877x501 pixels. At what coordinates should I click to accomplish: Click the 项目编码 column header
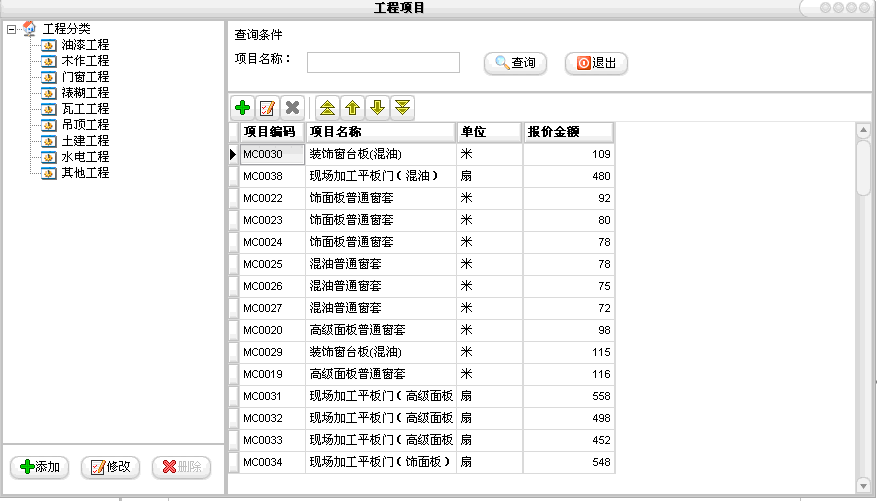coord(271,132)
